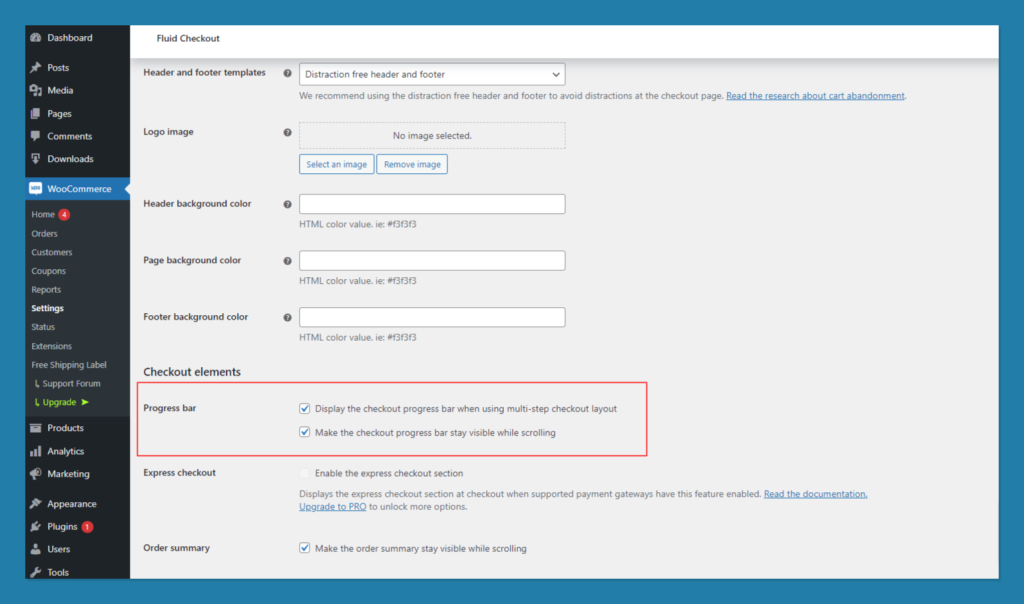The width and height of the screenshot is (1024, 604).
Task: Click help icon beside Logo image
Action: coord(287,133)
